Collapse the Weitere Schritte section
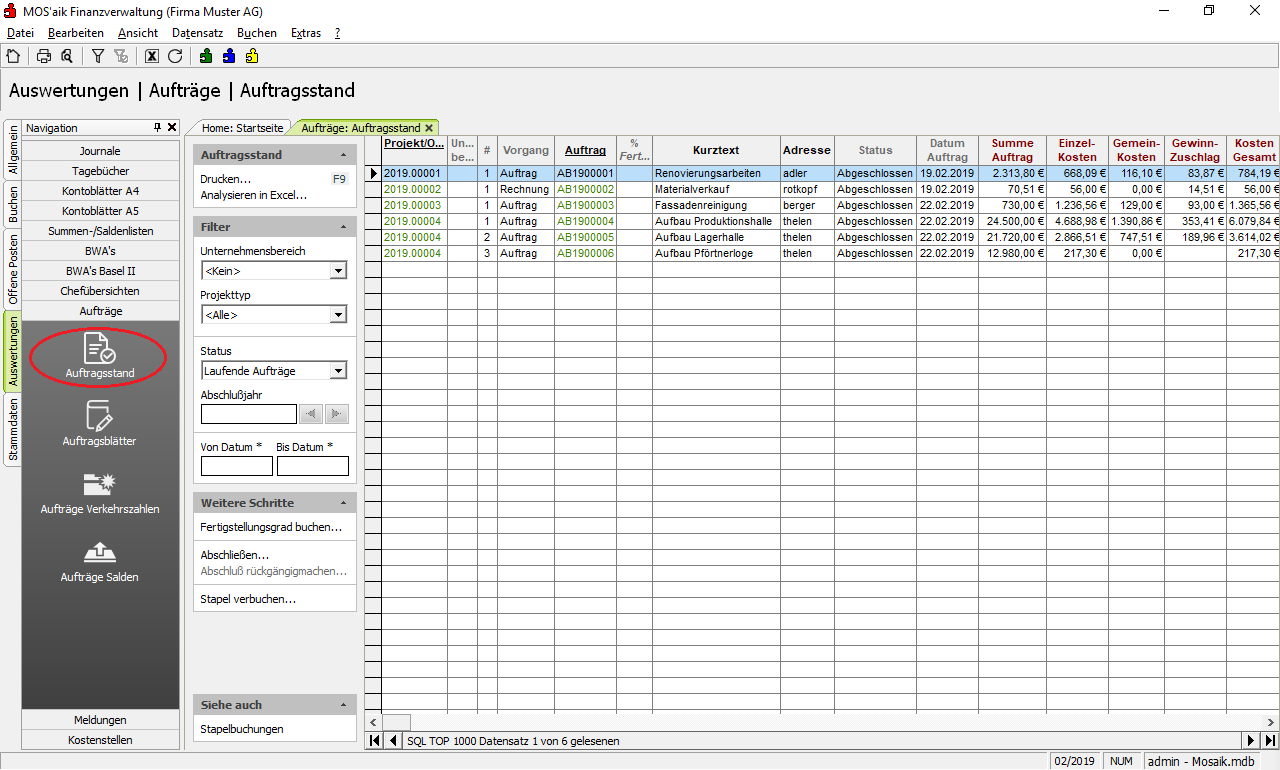This screenshot has height=770, width=1280. [x=343, y=503]
